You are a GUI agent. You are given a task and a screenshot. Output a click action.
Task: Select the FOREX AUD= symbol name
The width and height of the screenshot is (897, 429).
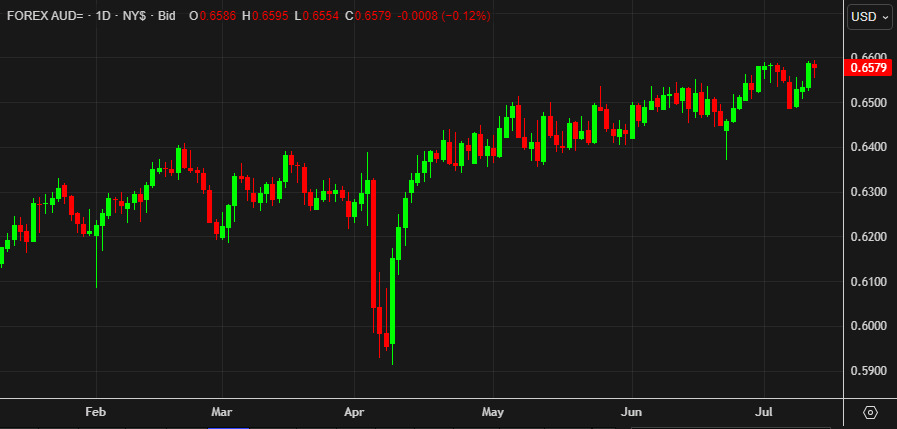click(45, 16)
